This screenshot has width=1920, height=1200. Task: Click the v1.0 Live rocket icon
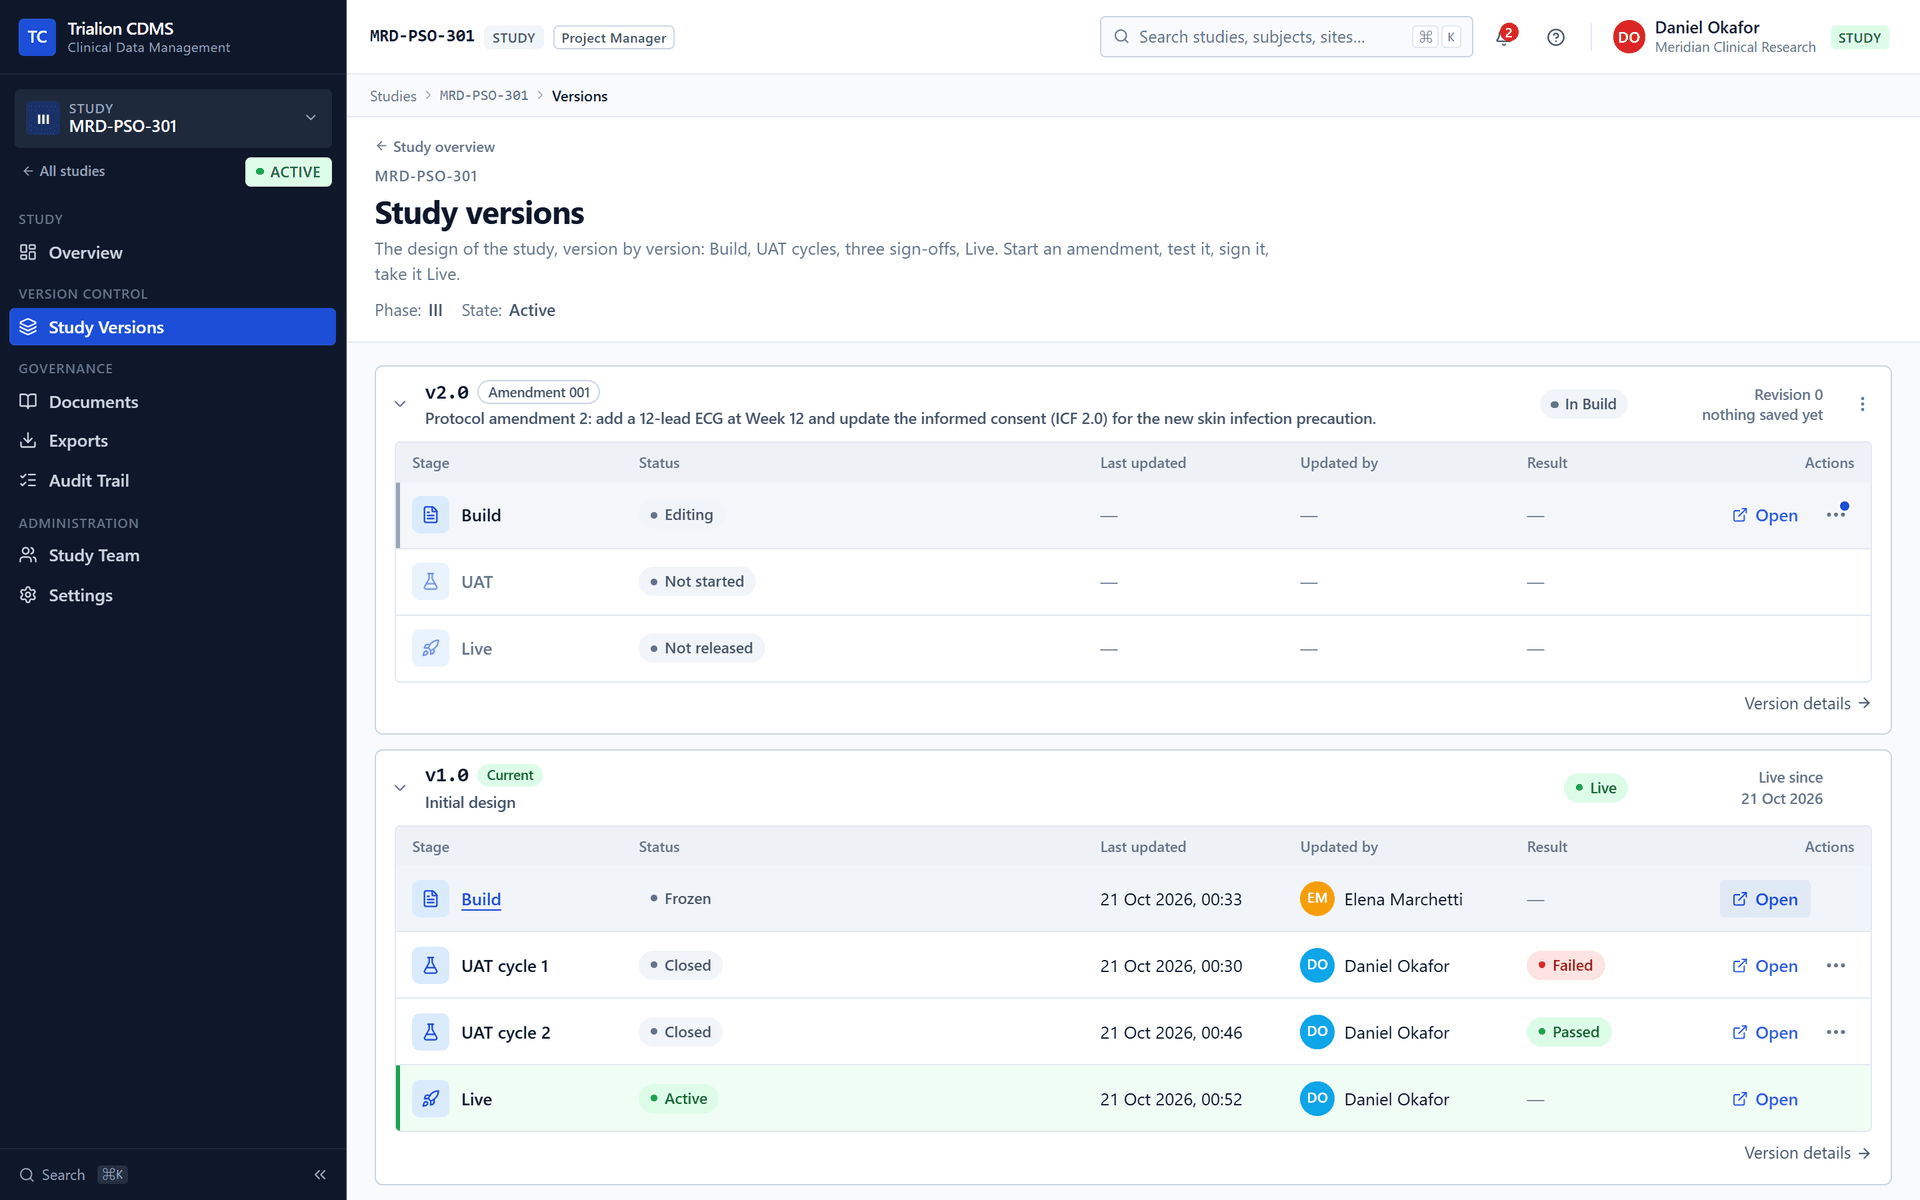coord(430,1099)
